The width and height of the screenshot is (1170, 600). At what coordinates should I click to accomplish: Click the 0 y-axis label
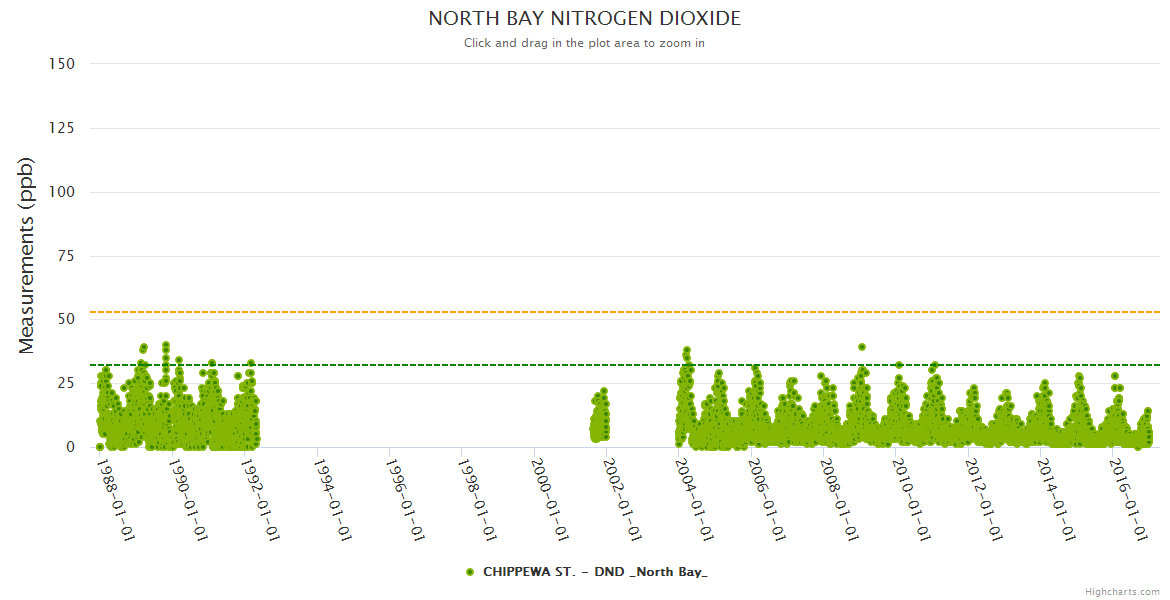click(x=70, y=447)
